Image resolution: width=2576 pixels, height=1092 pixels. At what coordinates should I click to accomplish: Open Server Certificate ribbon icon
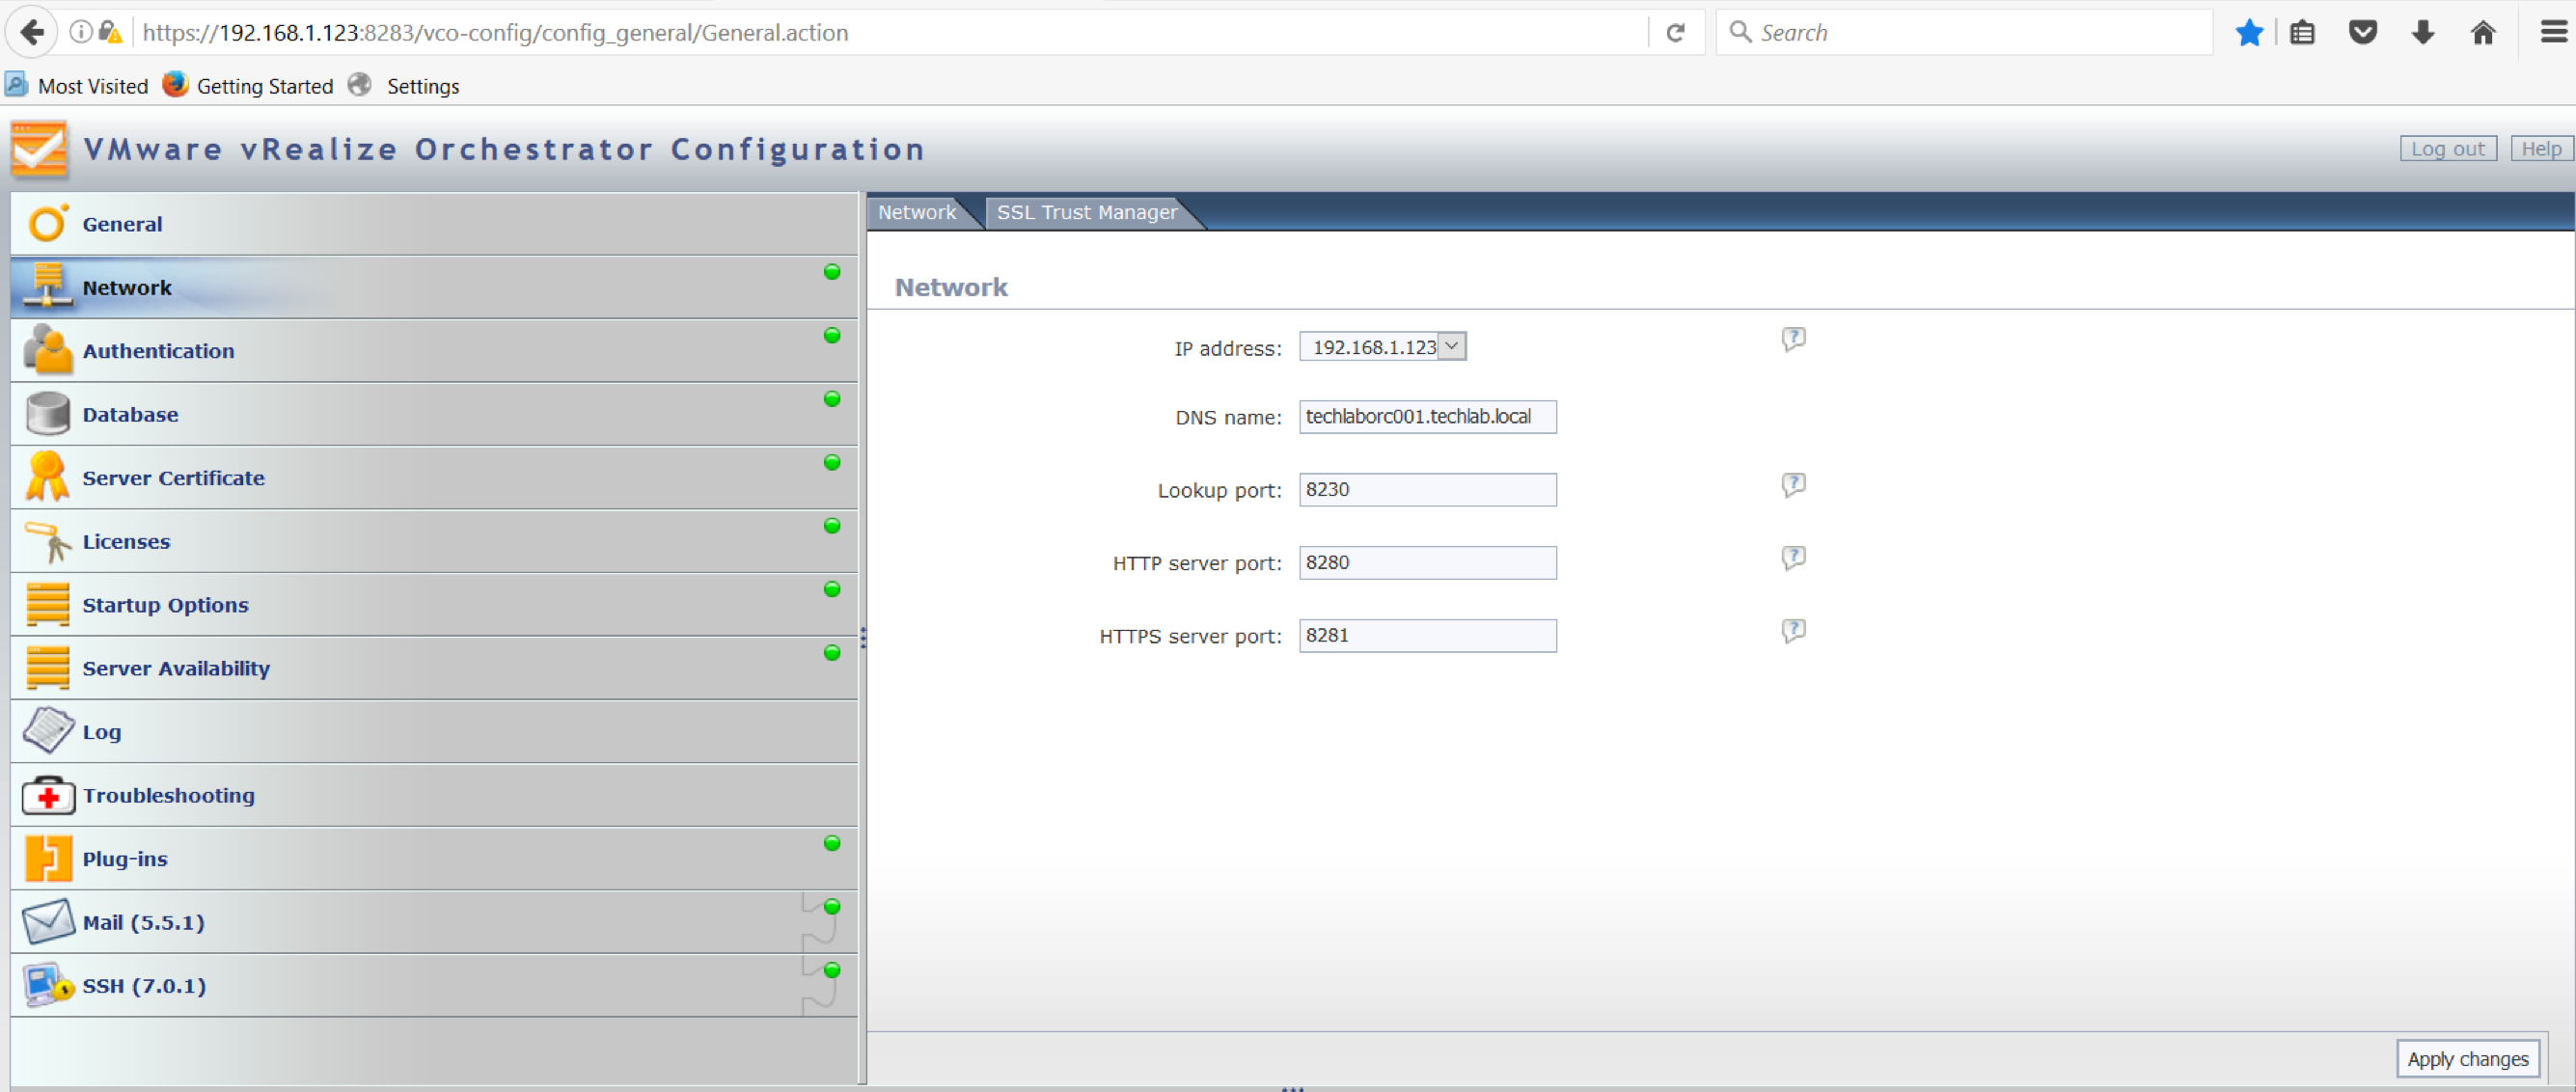point(47,476)
